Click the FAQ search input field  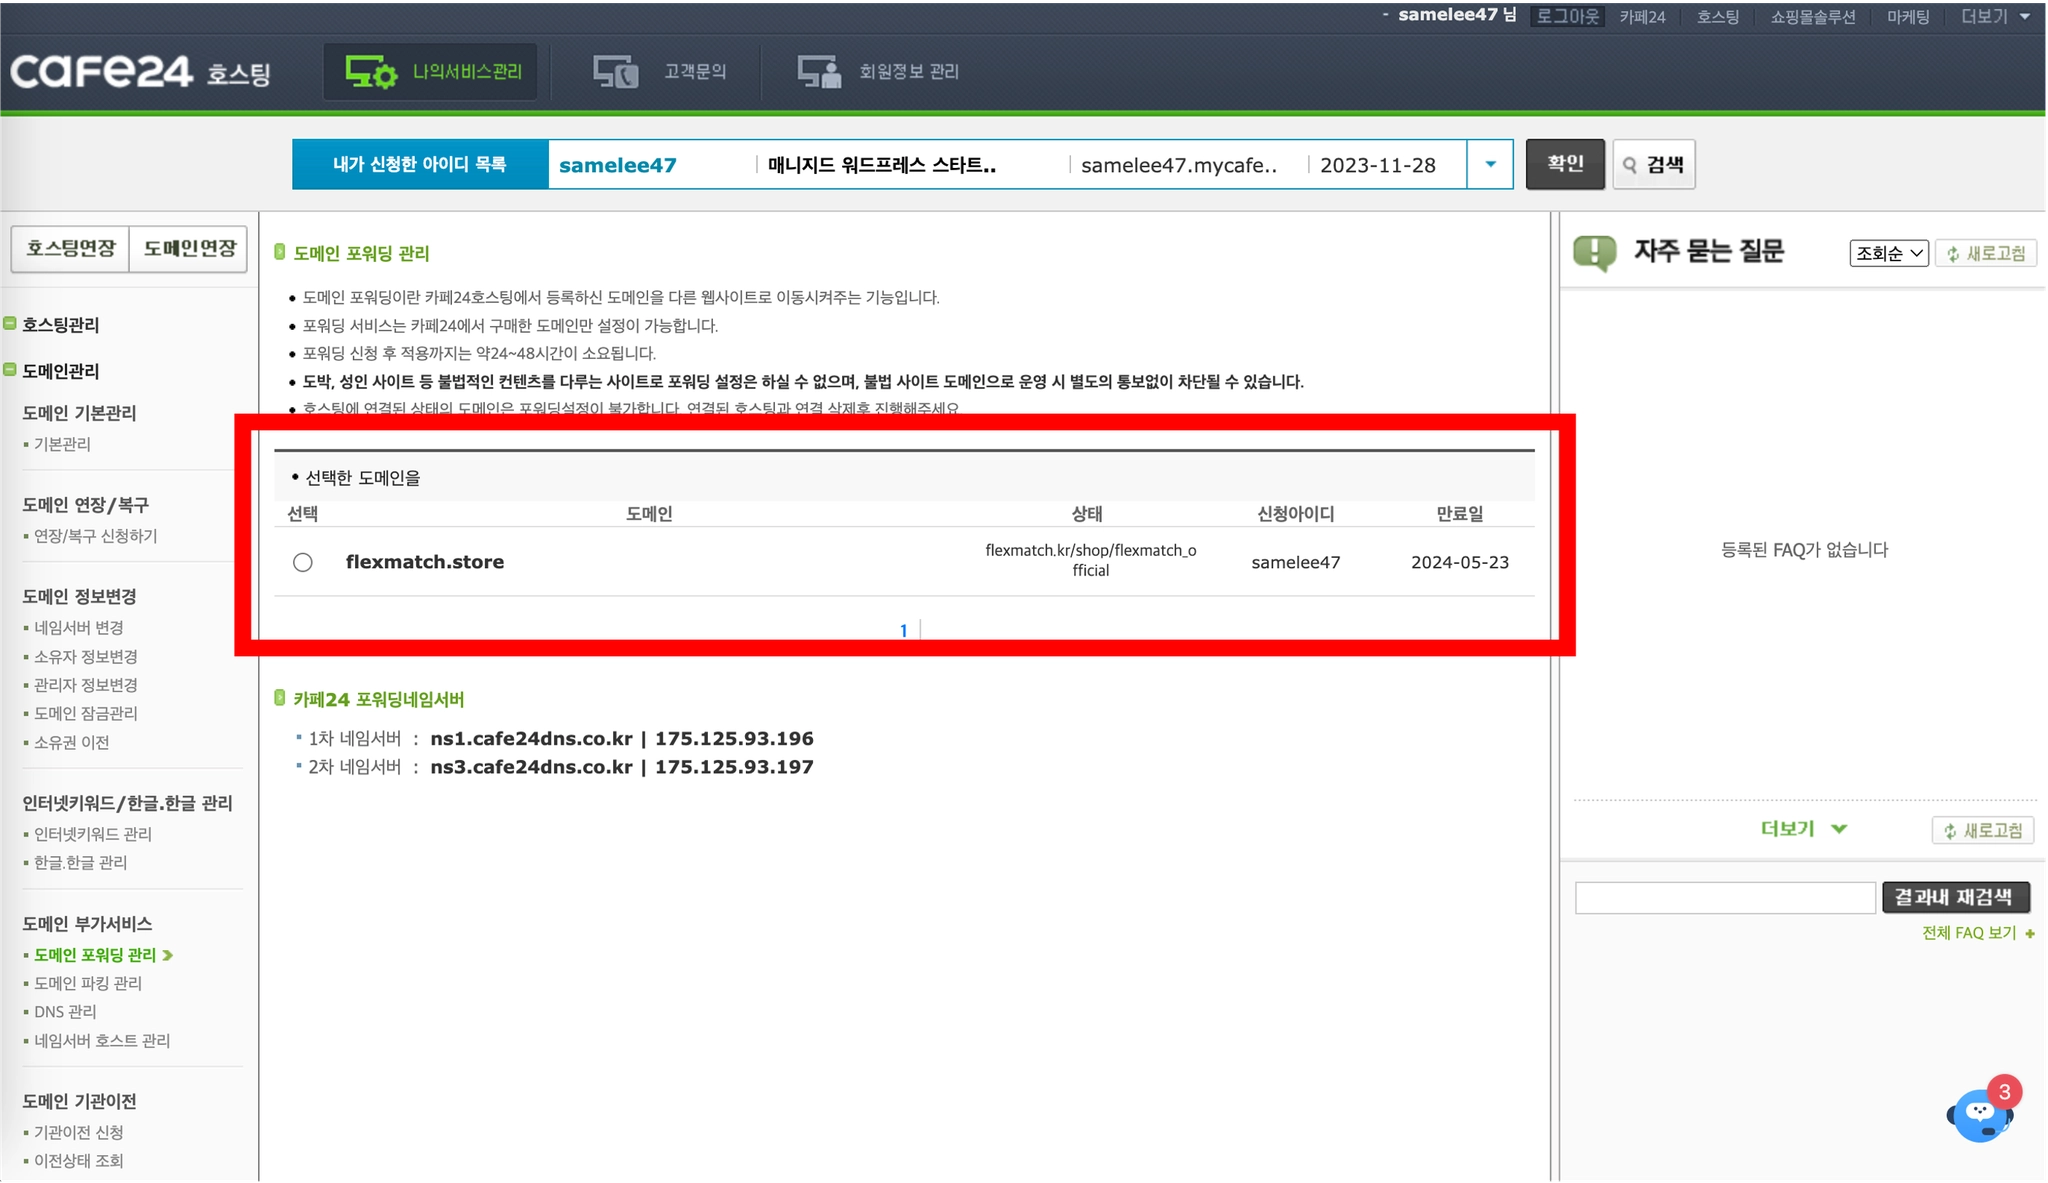pos(1724,898)
